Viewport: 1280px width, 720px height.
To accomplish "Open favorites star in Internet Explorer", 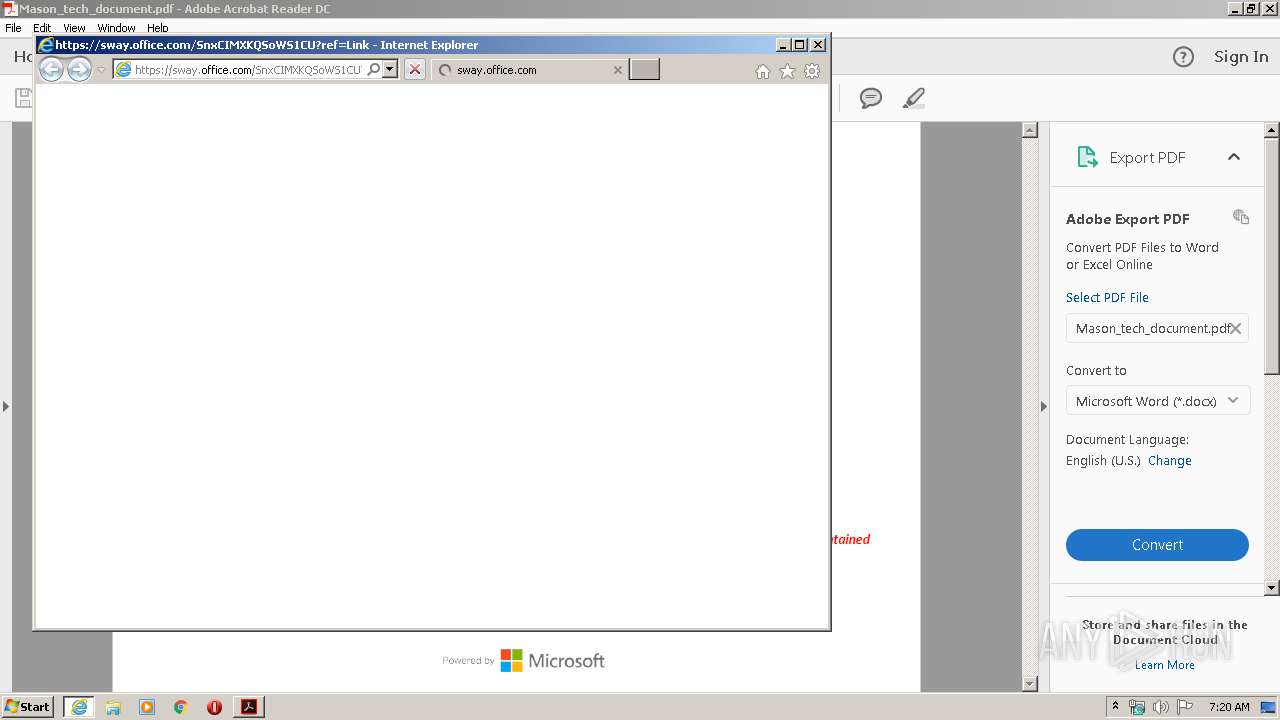I will [787, 71].
